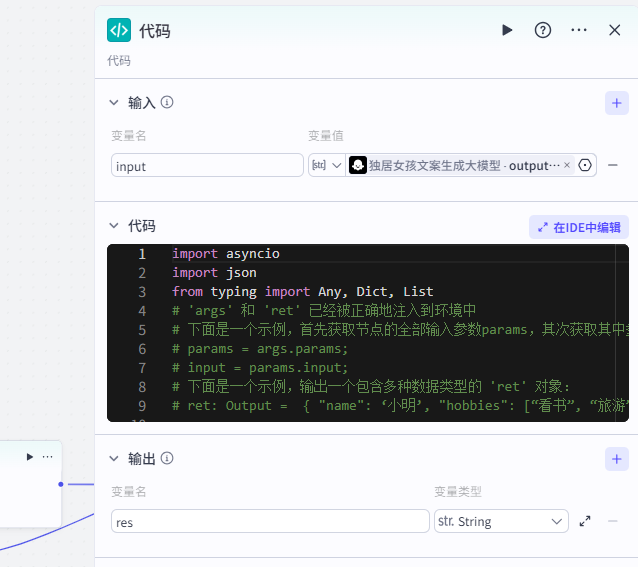Viewport: 638px width, 567px height.
Task: Add a new output variable
Action: click(616, 459)
